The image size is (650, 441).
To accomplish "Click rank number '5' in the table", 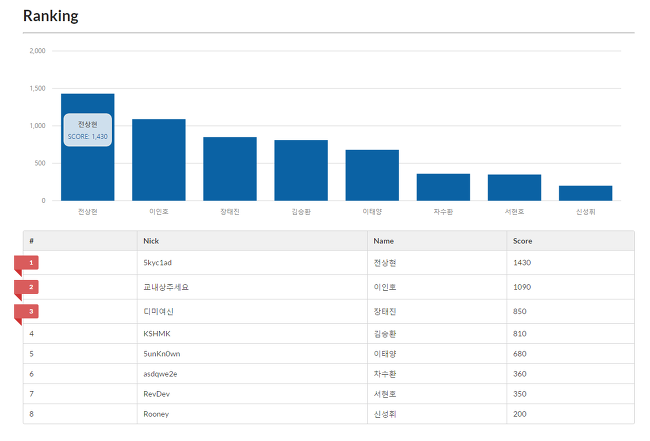I will [32, 354].
